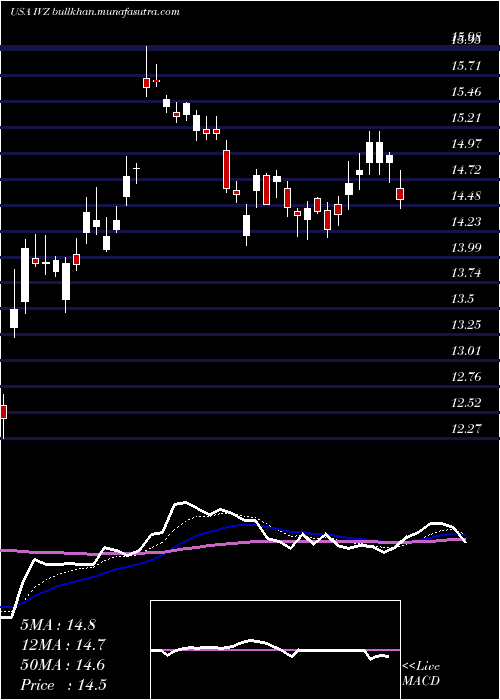Click the '12MA : 14.7' readout
Image resolution: width=500 pixels, height=700 pixels.
(x=62, y=645)
